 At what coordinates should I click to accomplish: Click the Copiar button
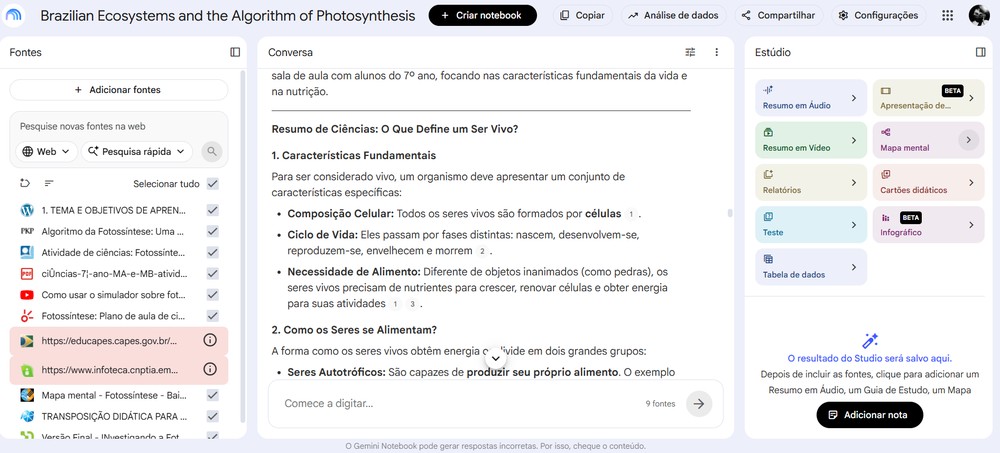(582, 15)
